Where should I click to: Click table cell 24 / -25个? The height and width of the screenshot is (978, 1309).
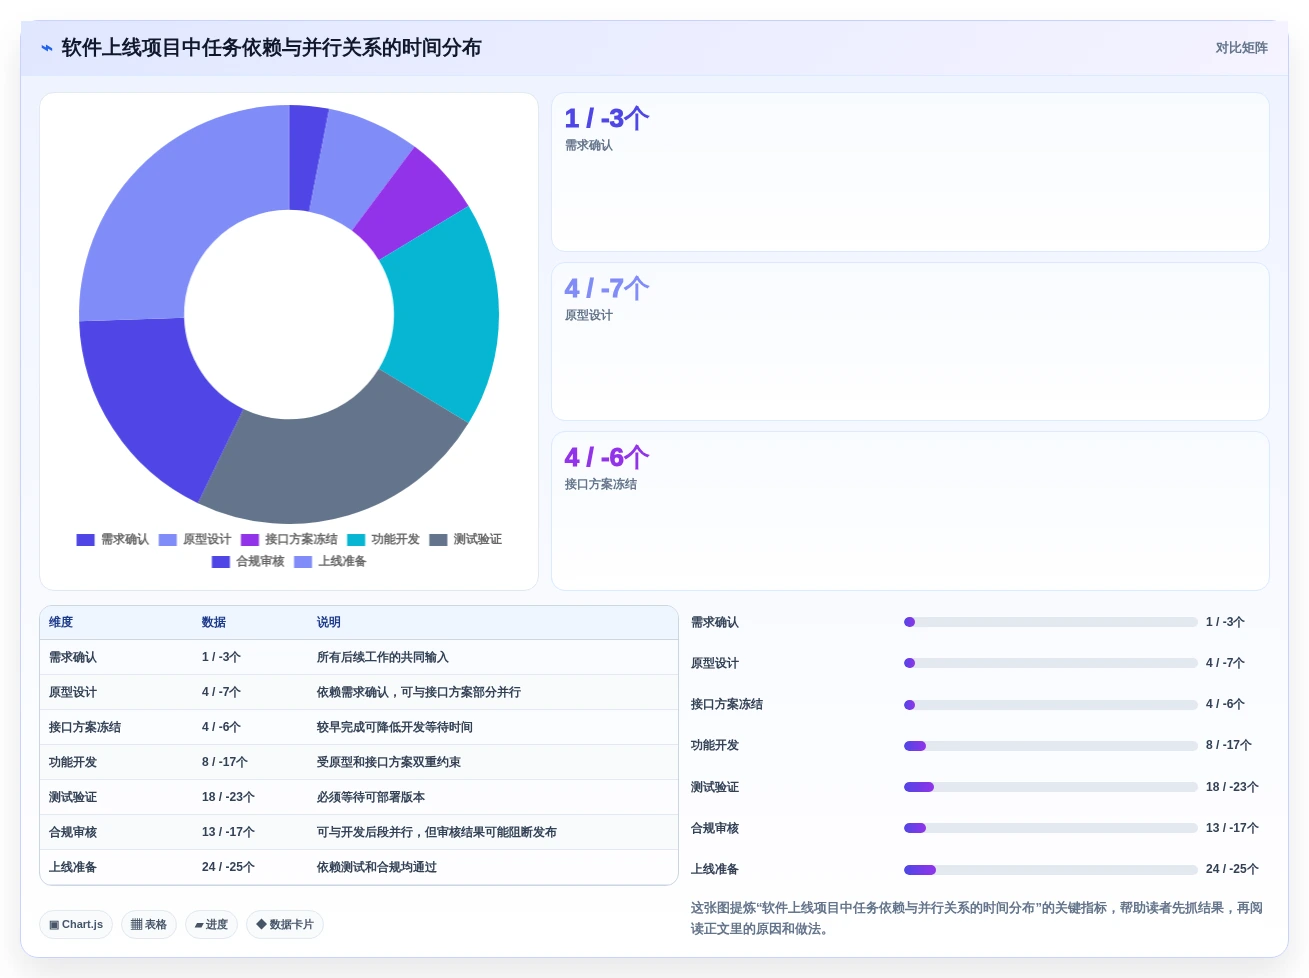(x=228, y=867)
